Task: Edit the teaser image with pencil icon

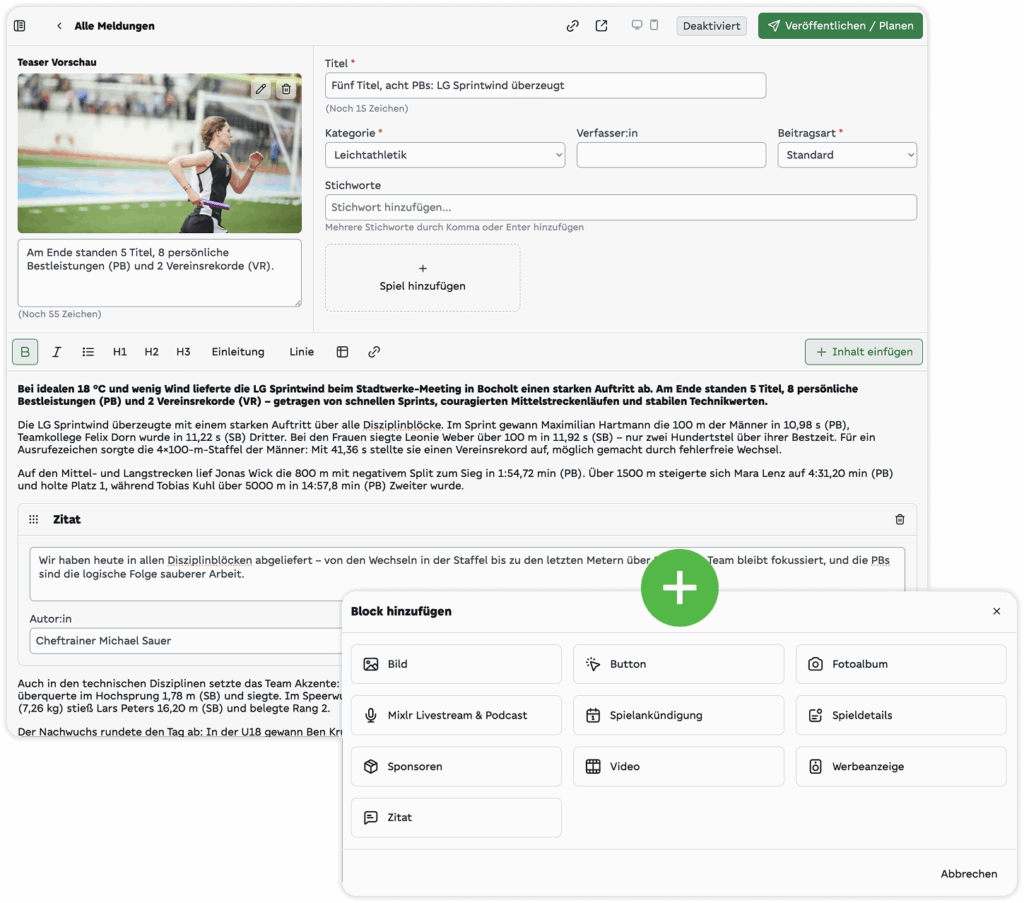Action: click(261, 89)
